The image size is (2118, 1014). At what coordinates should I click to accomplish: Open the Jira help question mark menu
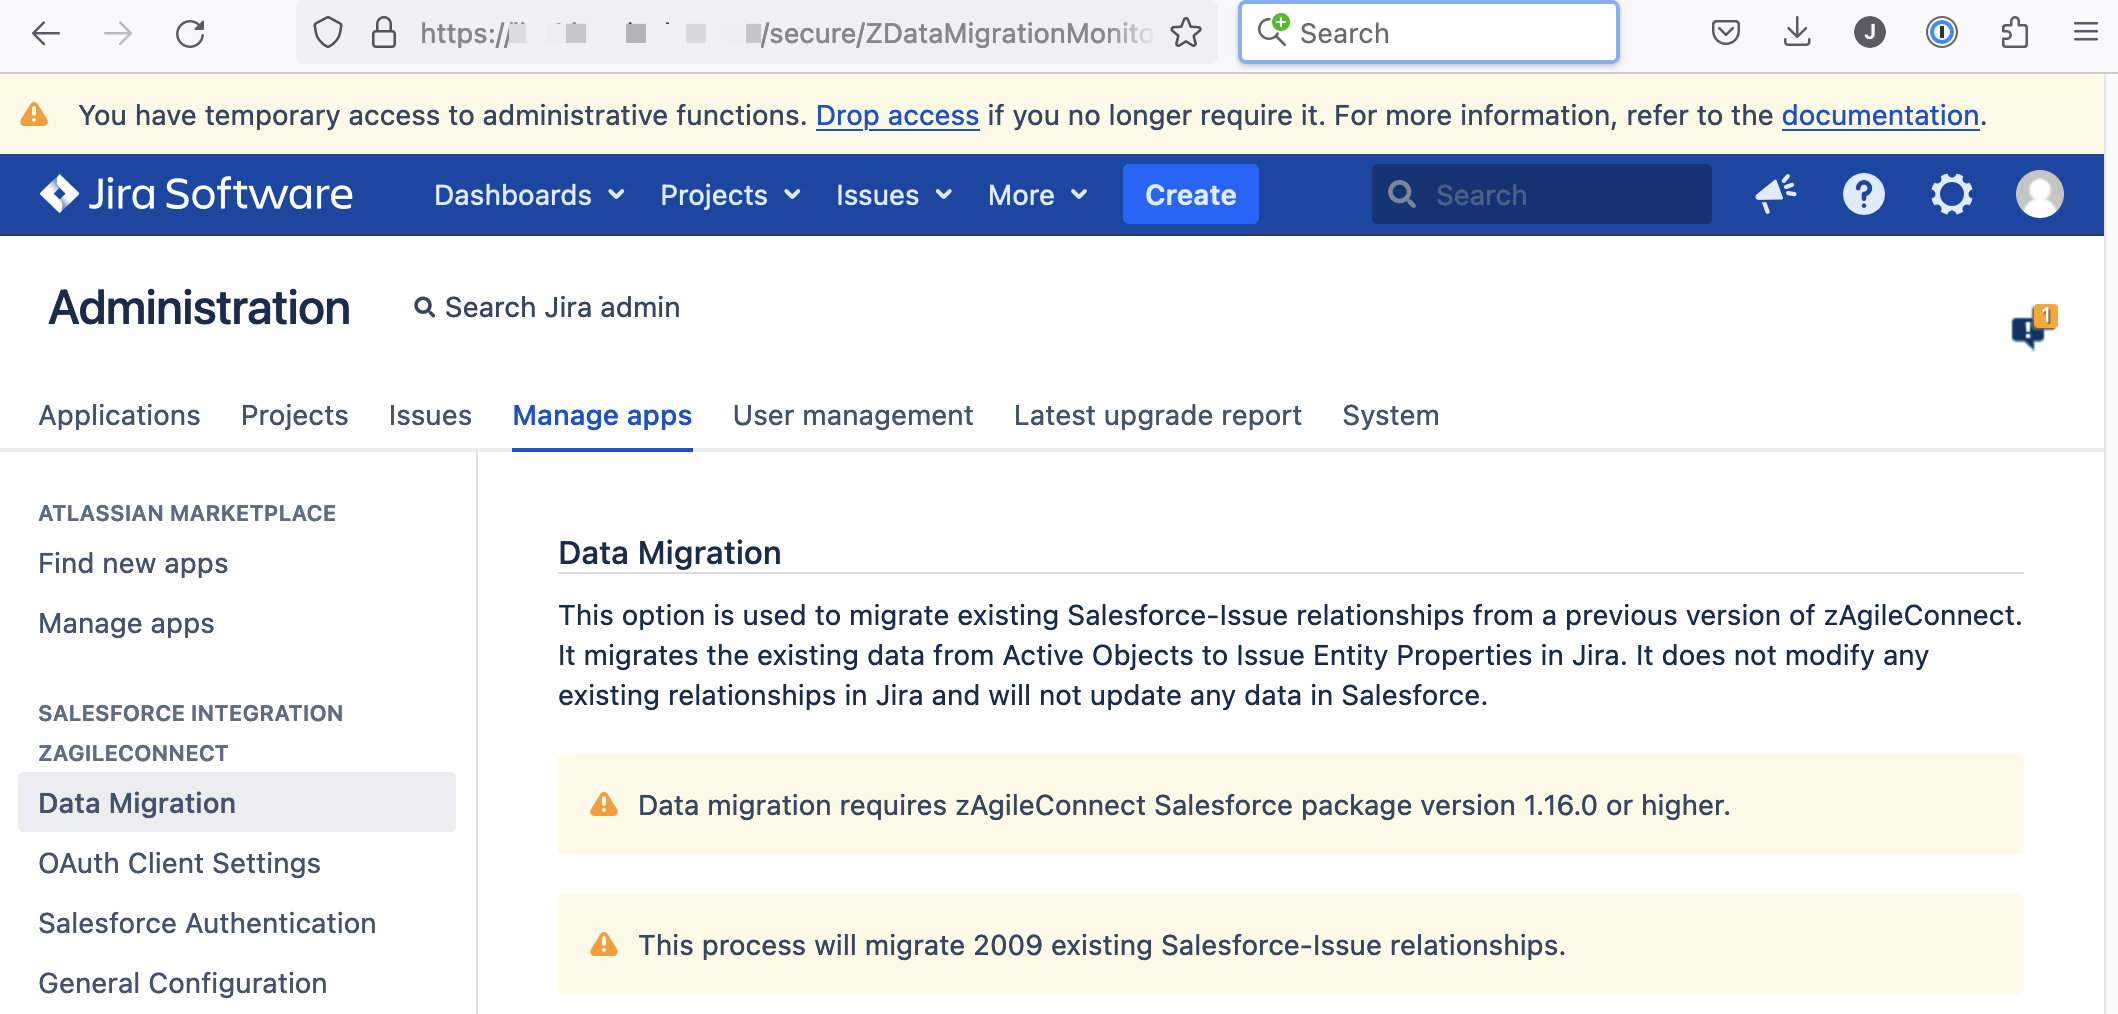(1863, 194)
